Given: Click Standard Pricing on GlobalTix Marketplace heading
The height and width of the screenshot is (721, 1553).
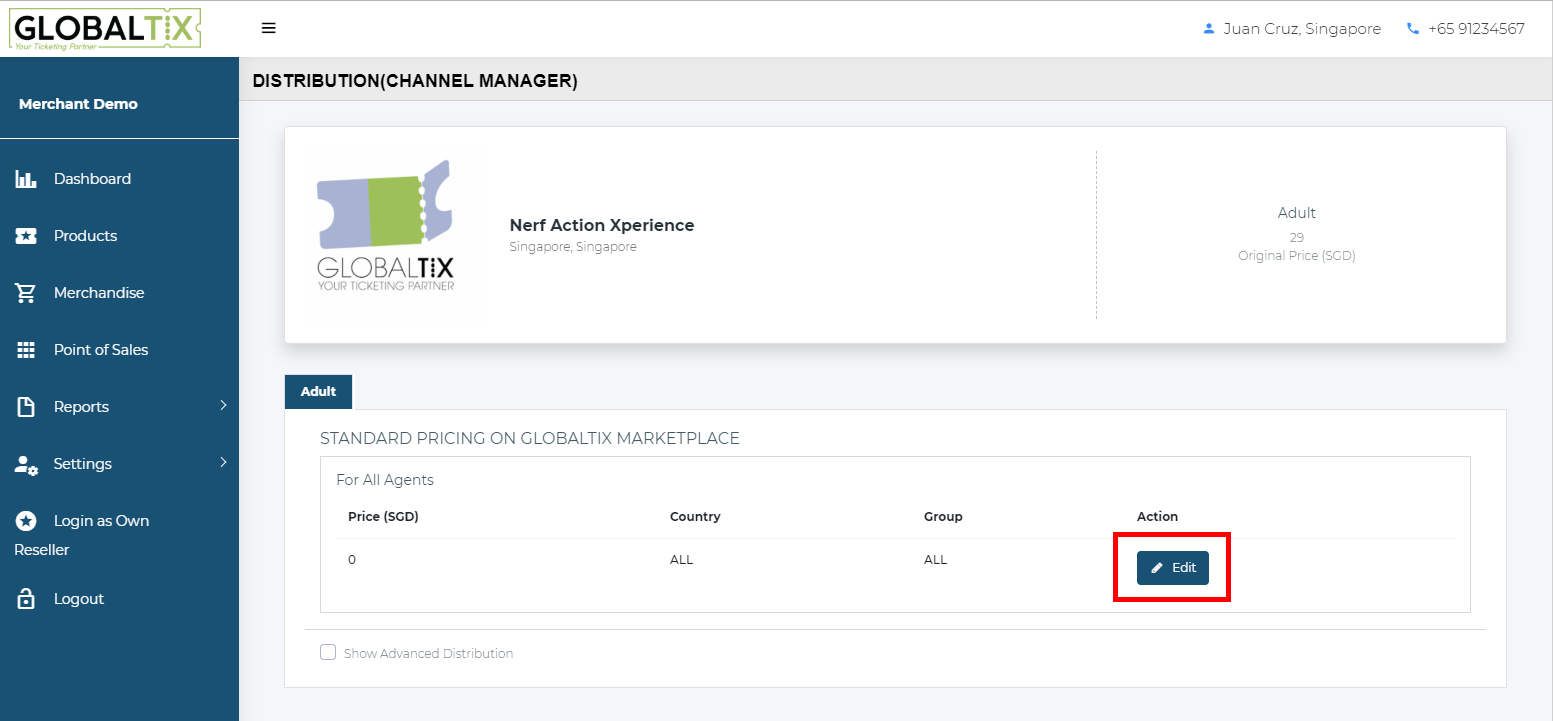Looking at the screenshot, I should (x=530, y=438).
